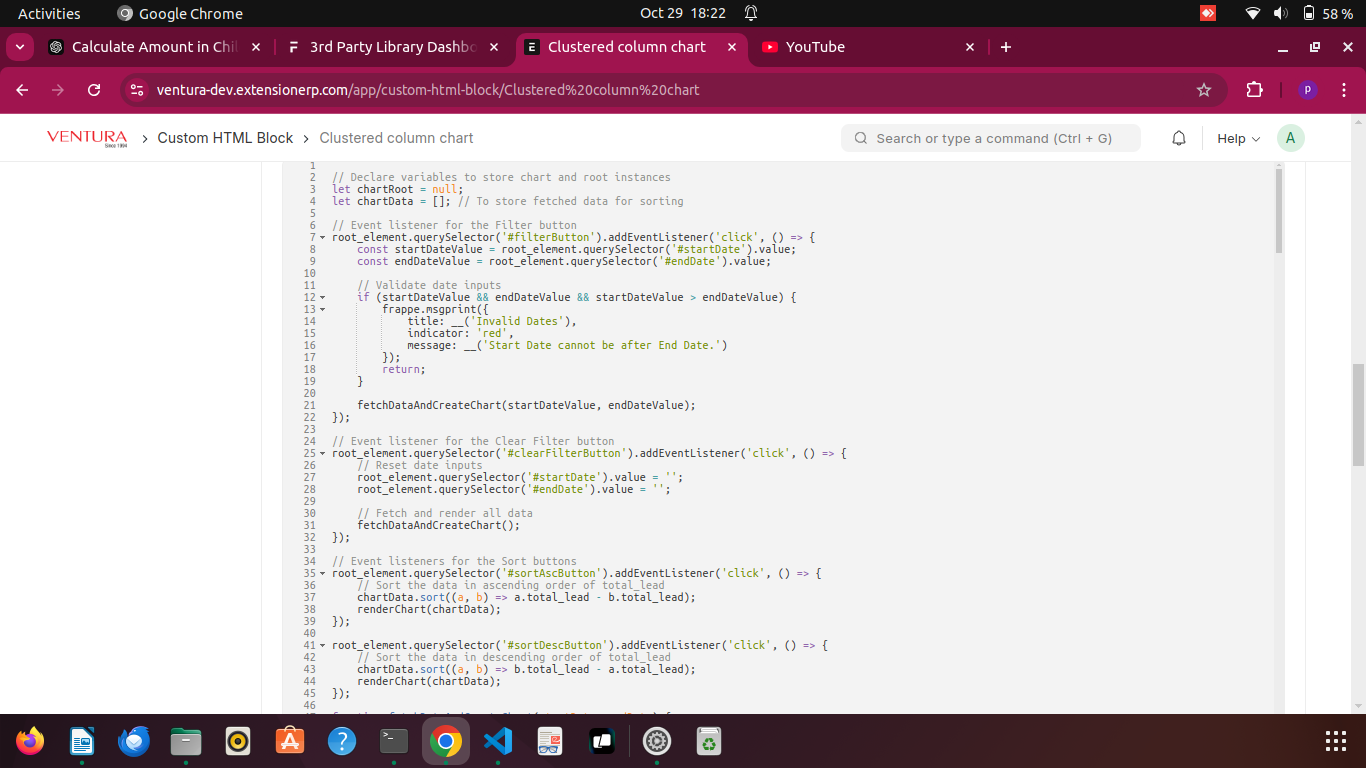This screenshot has width=1366, height=768.
Task: Collapse code fold arrow at line 13
Action: (x=322, y=309)
